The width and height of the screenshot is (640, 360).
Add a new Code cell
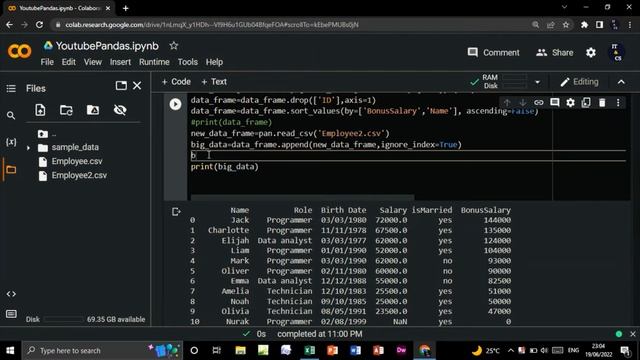click(x=176, y=82)
